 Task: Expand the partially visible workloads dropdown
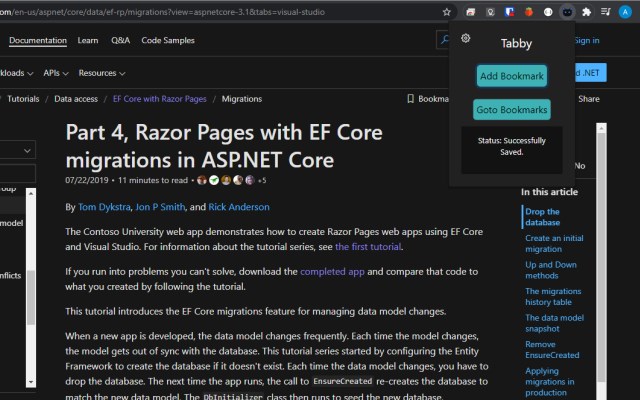tap(16, 73)
